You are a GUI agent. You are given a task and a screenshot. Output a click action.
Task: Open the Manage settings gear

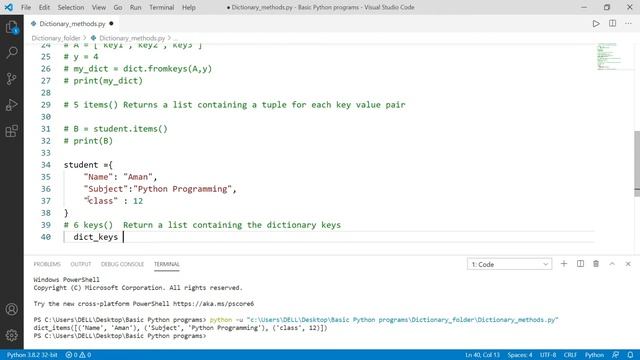pos(11,335)
